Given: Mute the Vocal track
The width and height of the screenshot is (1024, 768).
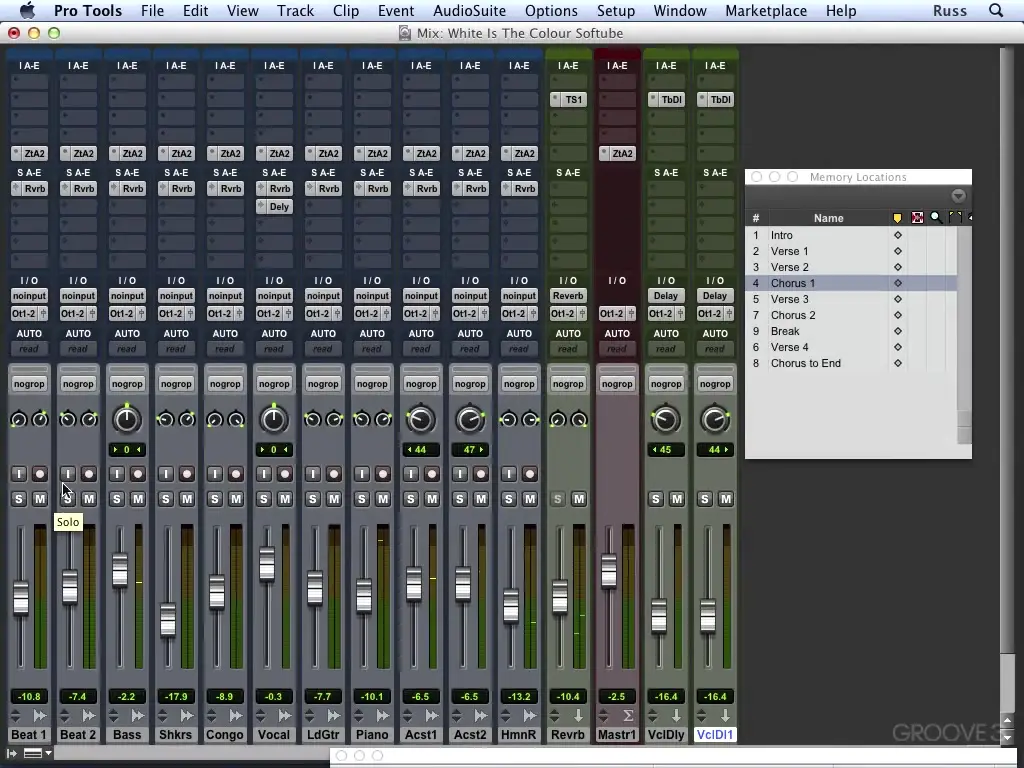Looking at the screenshot, I should [x=285, y=499].
